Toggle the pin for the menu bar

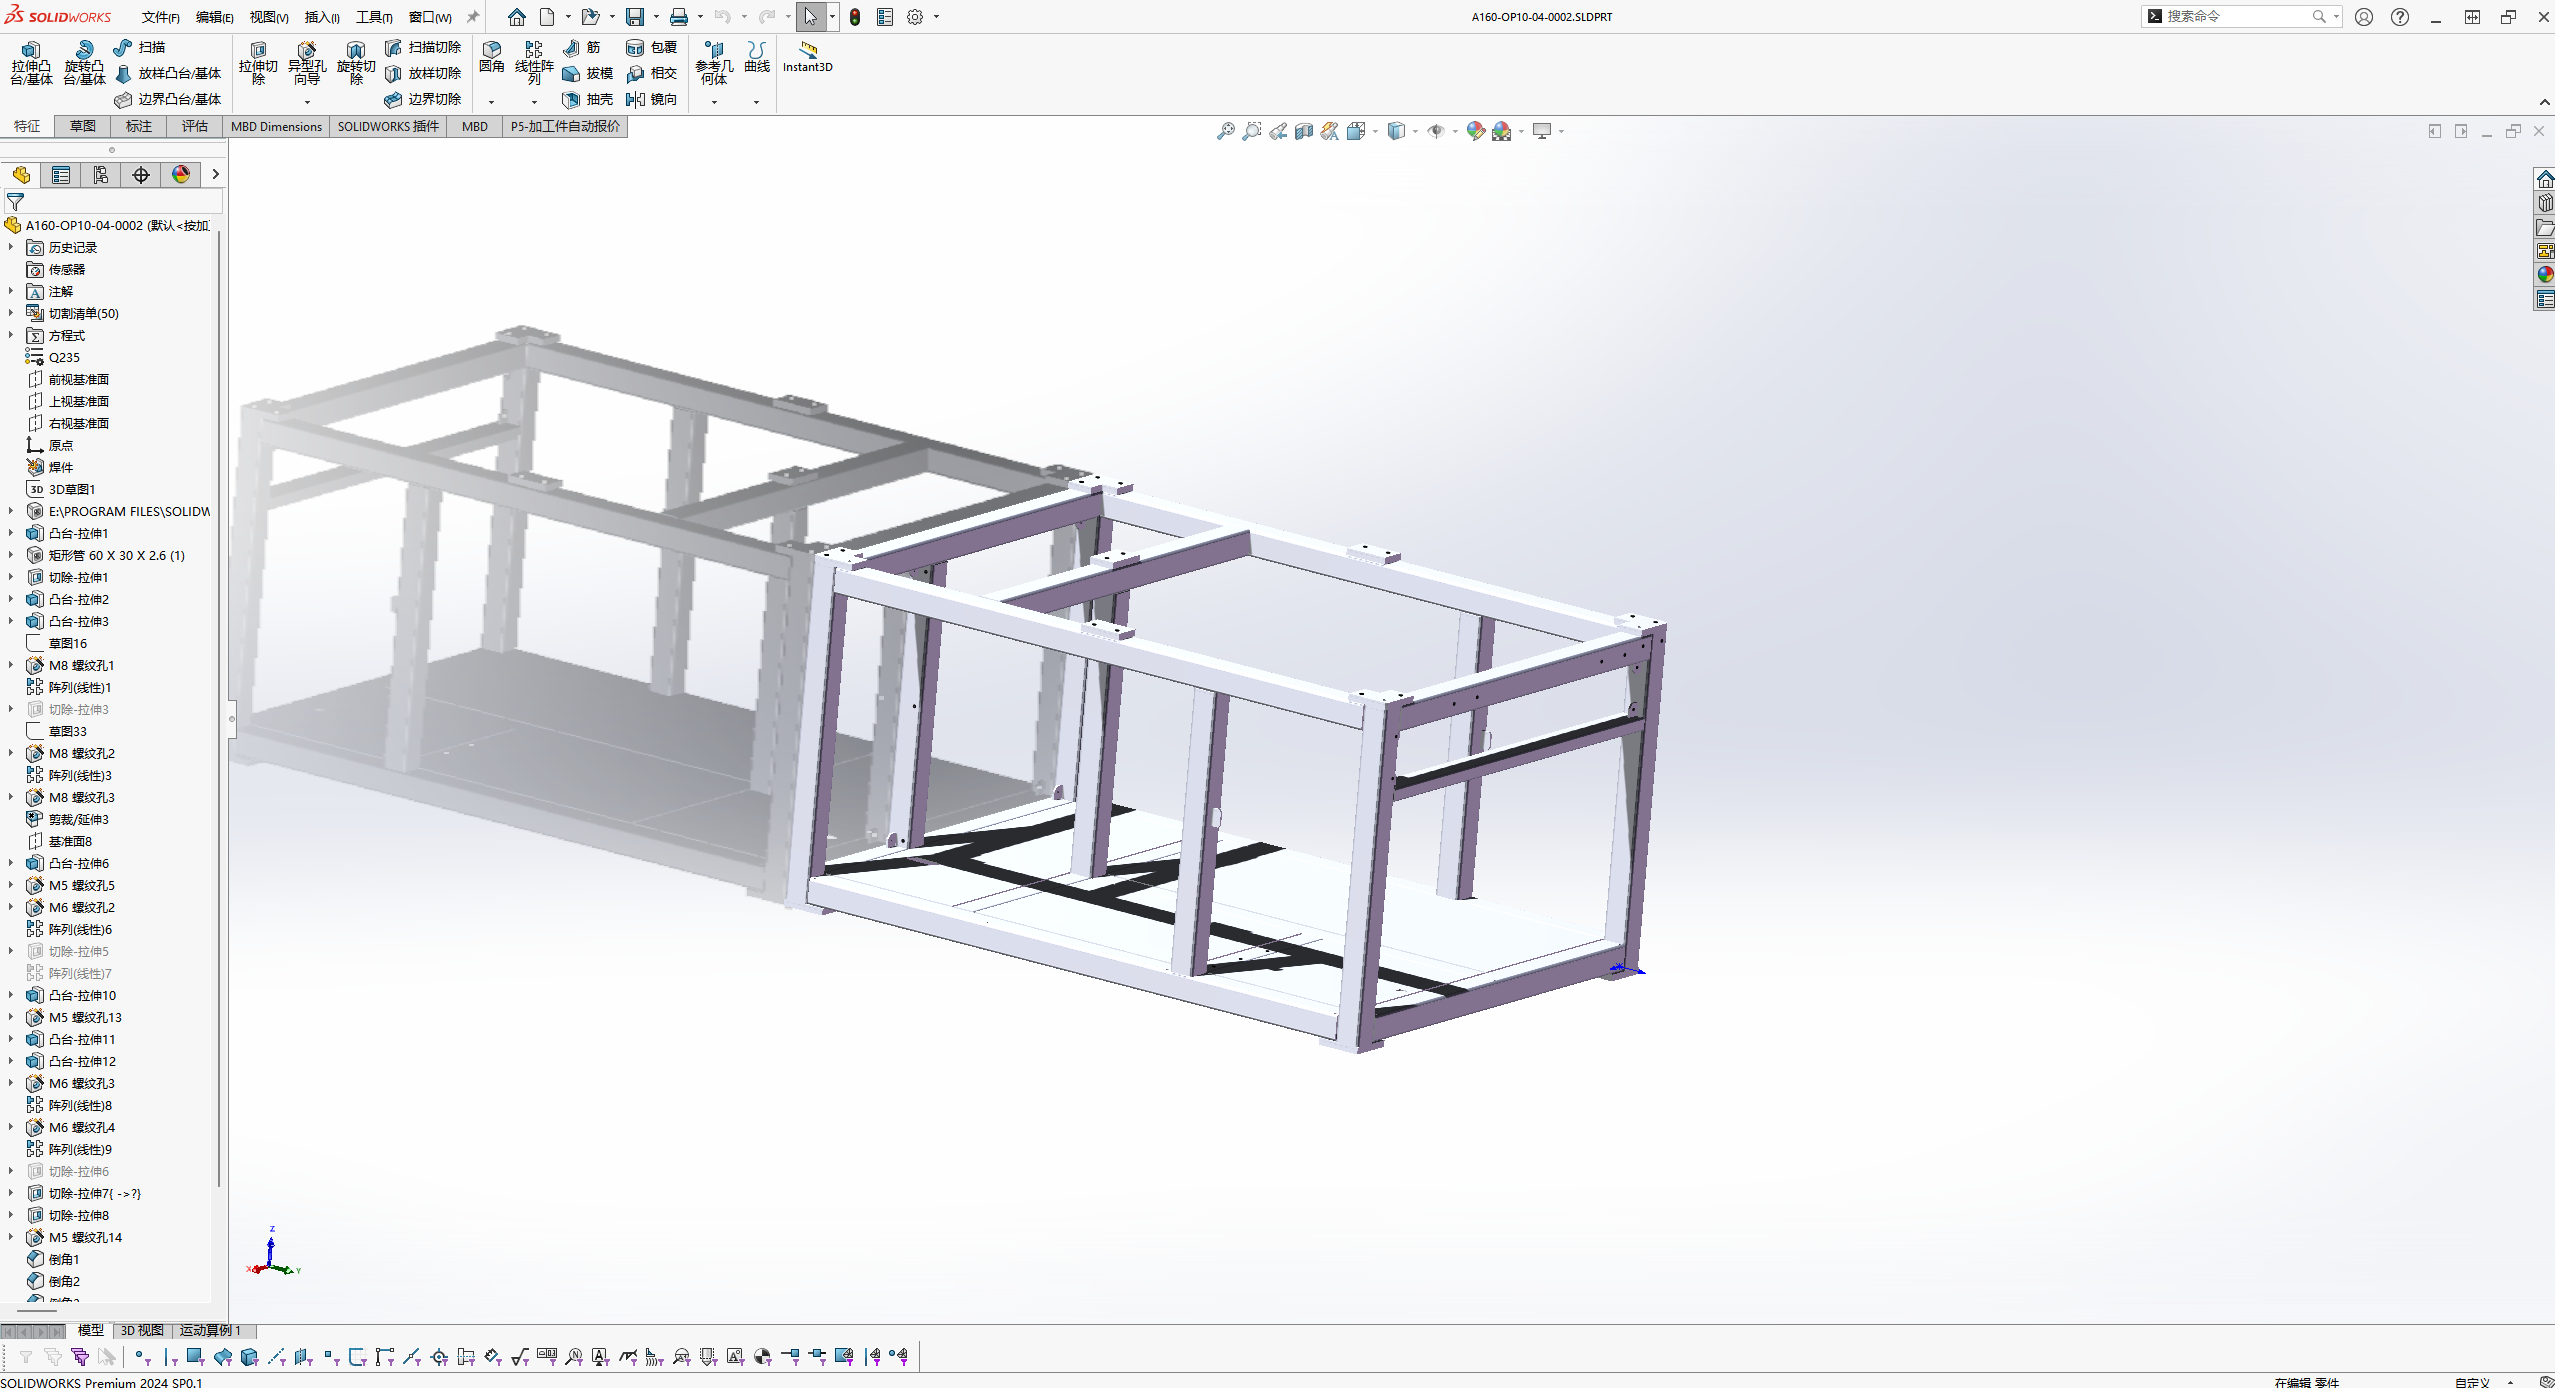click(473, 17)
